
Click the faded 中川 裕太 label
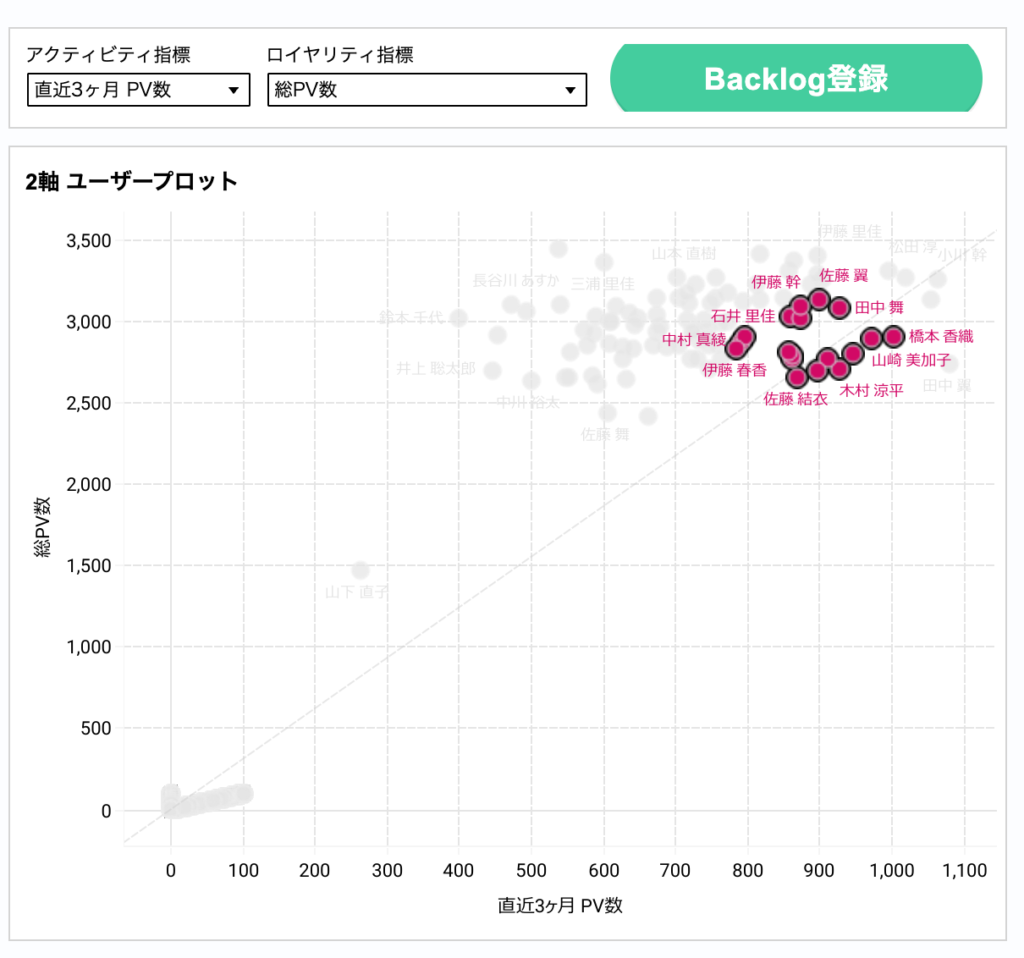coord(528,402)
